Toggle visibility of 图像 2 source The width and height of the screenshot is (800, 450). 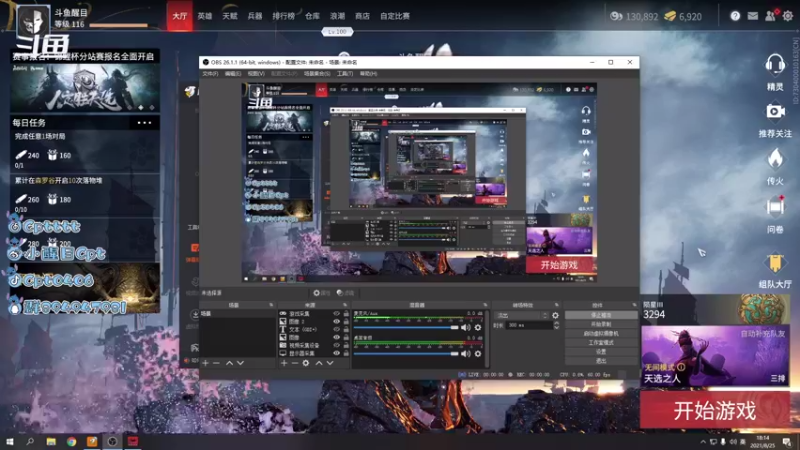click(336, 321)
